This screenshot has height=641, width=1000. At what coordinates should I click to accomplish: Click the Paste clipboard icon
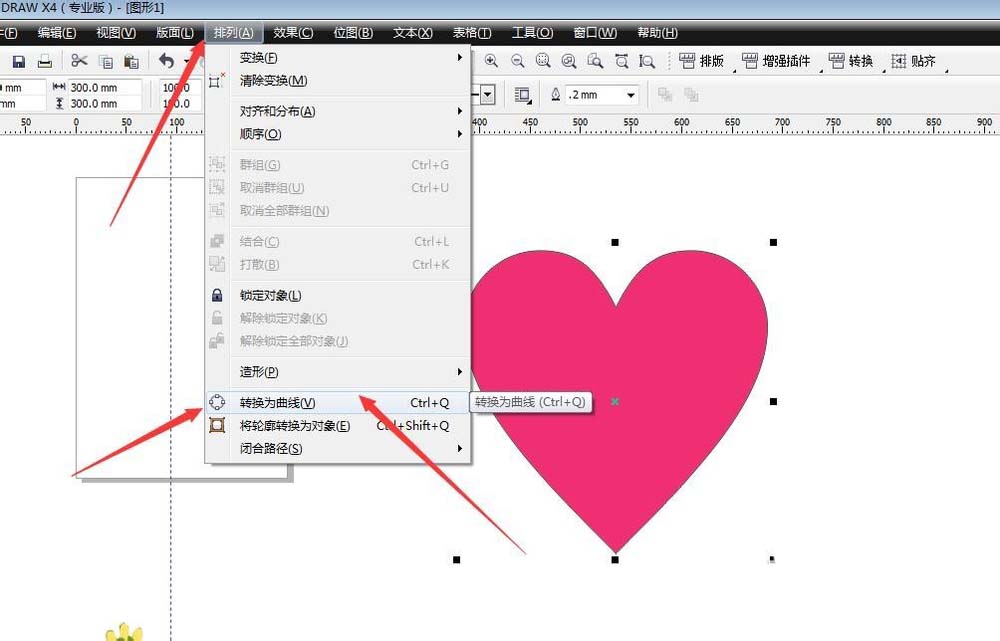131,61
